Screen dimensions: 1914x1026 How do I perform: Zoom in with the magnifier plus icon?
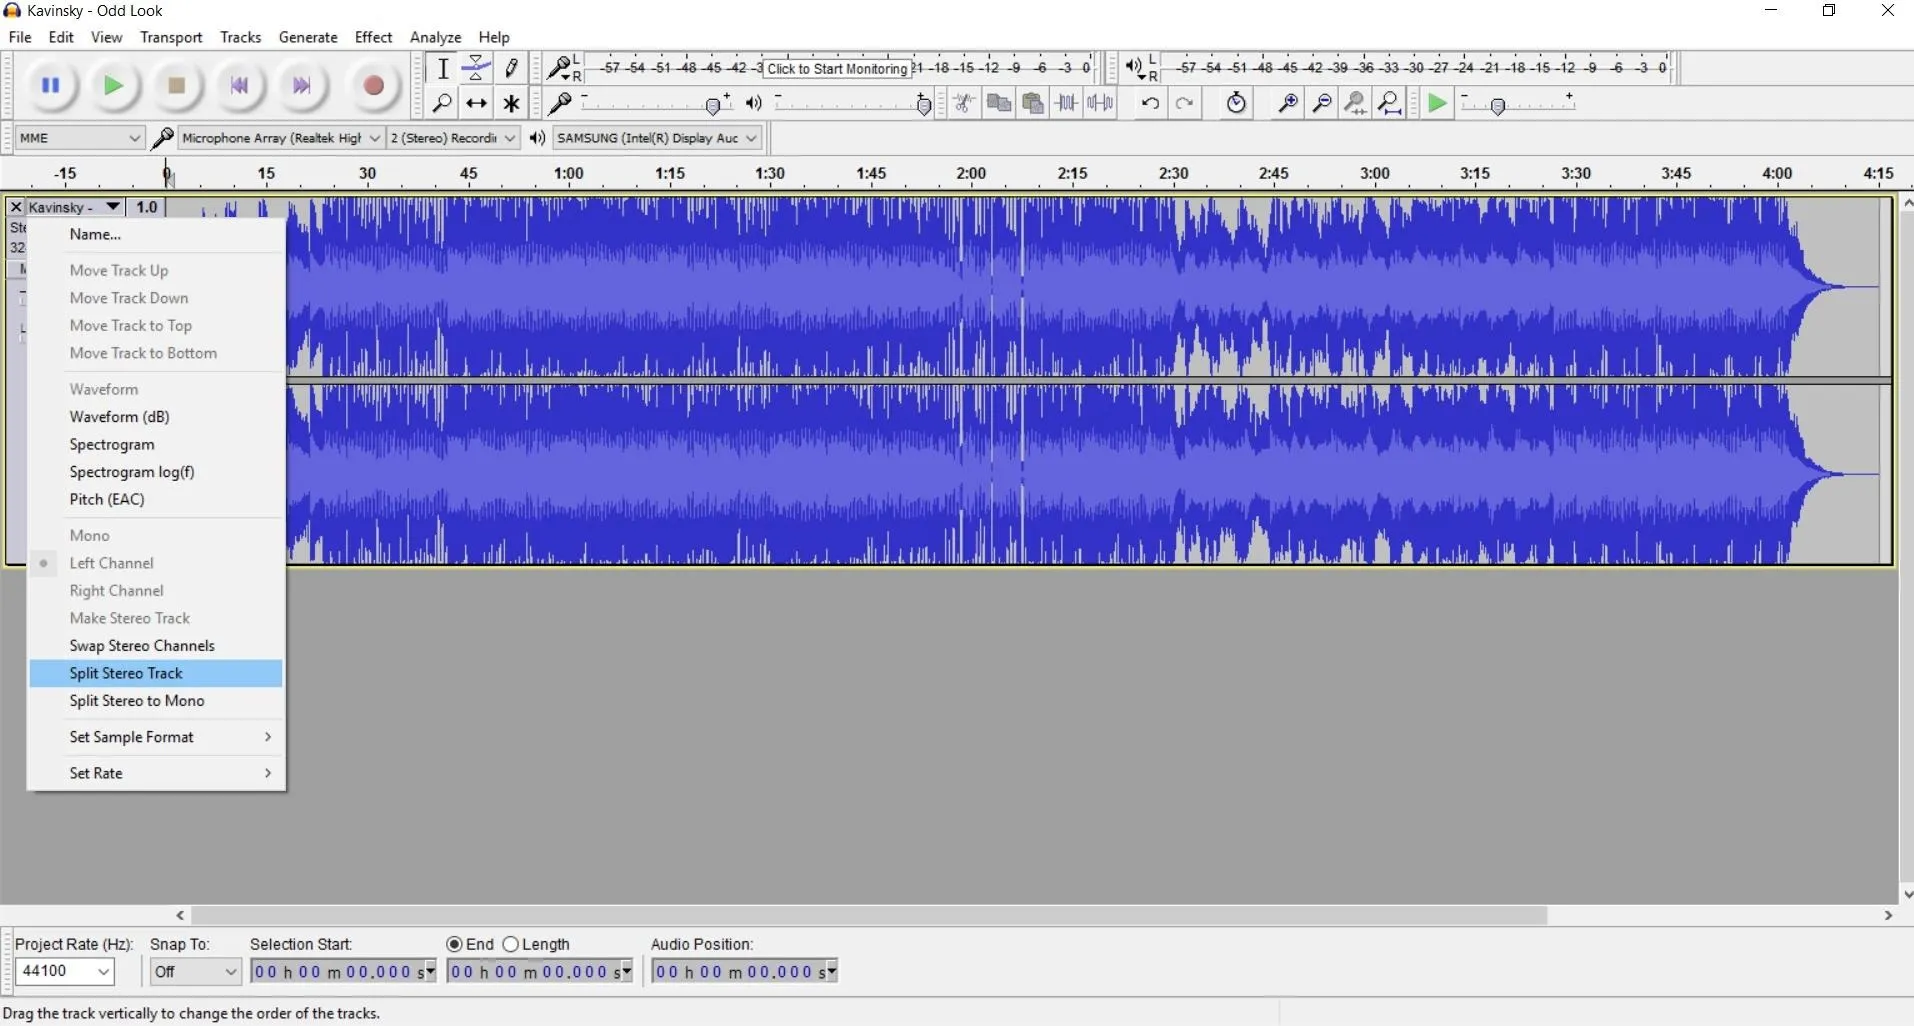click(1289, 103)
